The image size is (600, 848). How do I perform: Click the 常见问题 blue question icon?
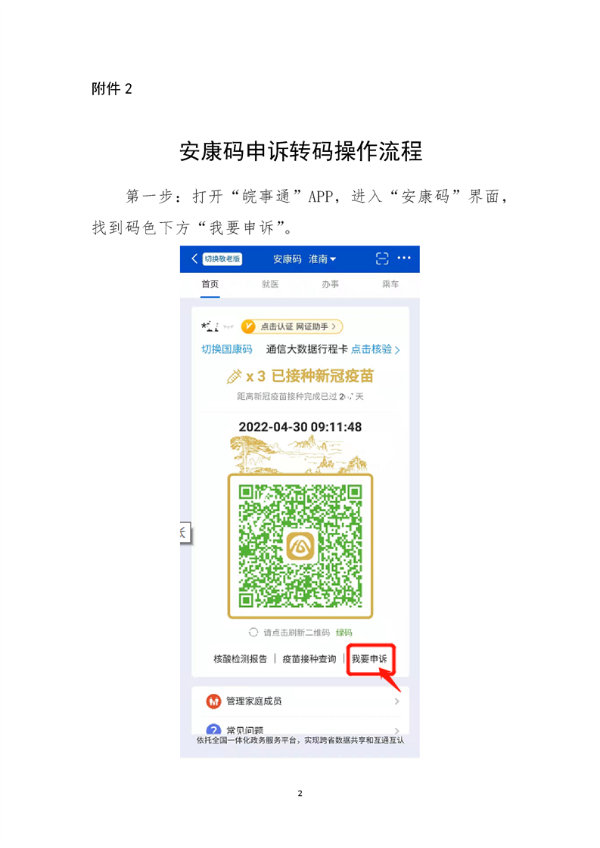pos(214,730)
